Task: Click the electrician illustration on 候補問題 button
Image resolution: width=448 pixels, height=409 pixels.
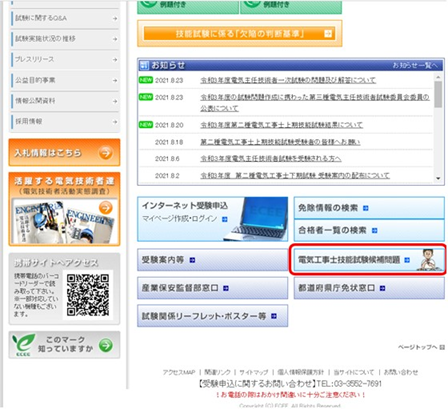Action: (x=429, y=260)
